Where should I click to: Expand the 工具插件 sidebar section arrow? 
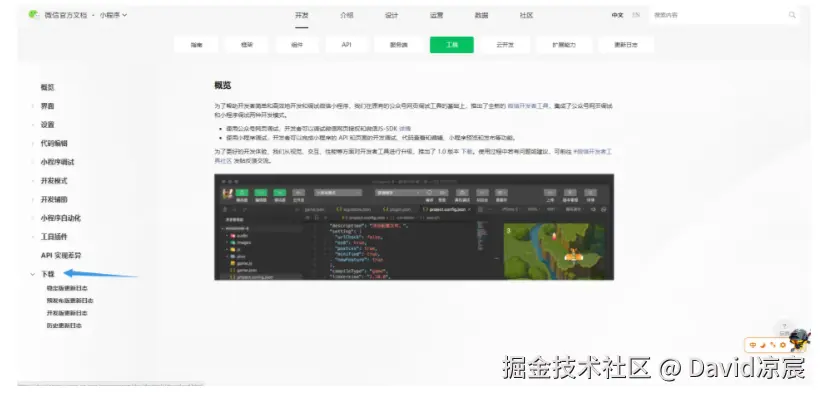(x=32, y=237)
